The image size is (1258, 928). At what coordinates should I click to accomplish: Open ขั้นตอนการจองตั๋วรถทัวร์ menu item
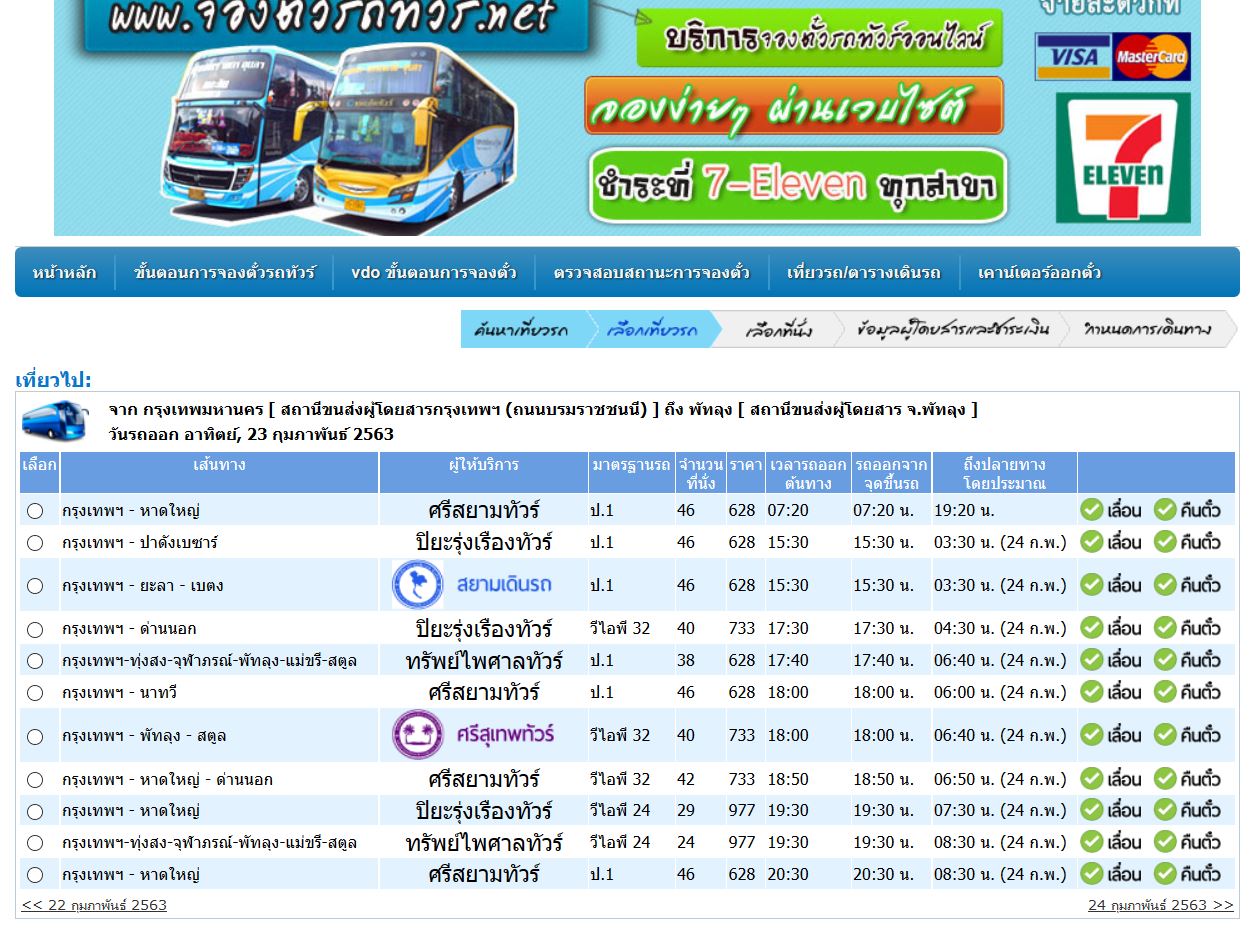(x=224, y=272)
